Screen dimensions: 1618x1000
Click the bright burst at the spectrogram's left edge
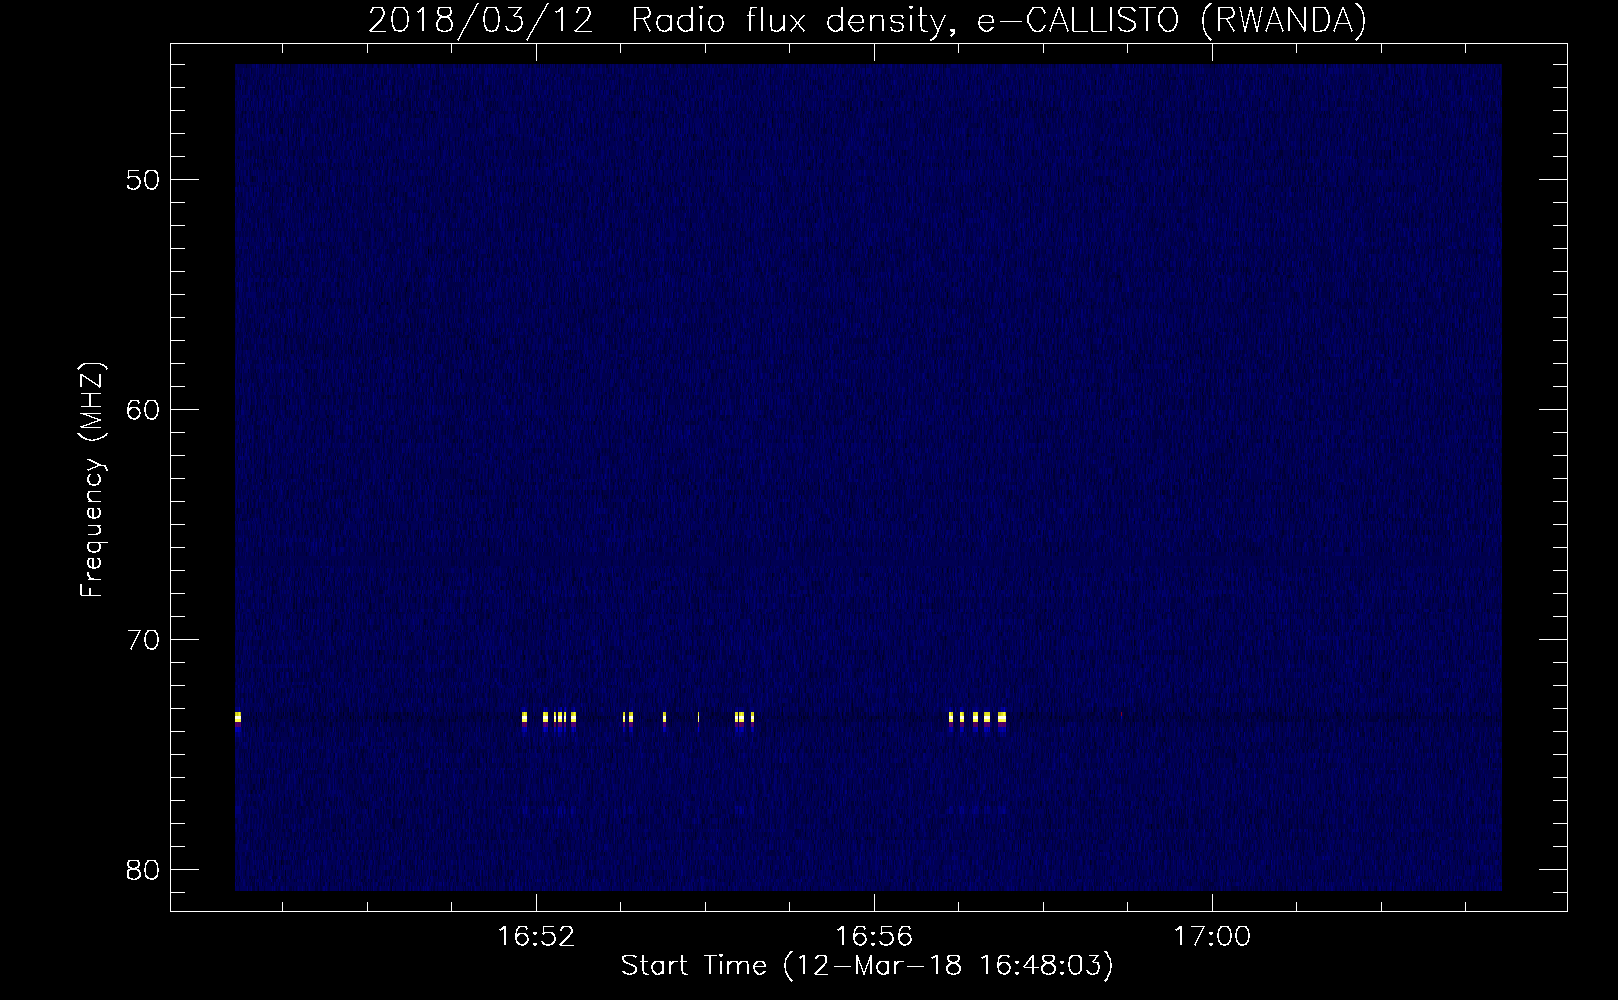point(238,718)
